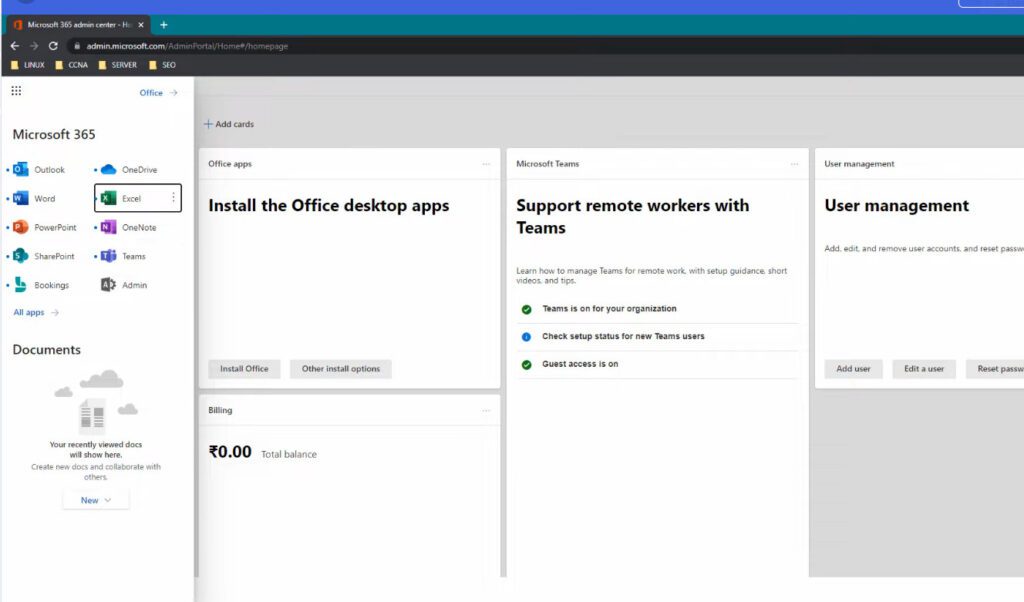Image resolution: width=1024 pixels, height=602 pixels.
Task: Go back using the browser back arrow
Action: point(14,46)
